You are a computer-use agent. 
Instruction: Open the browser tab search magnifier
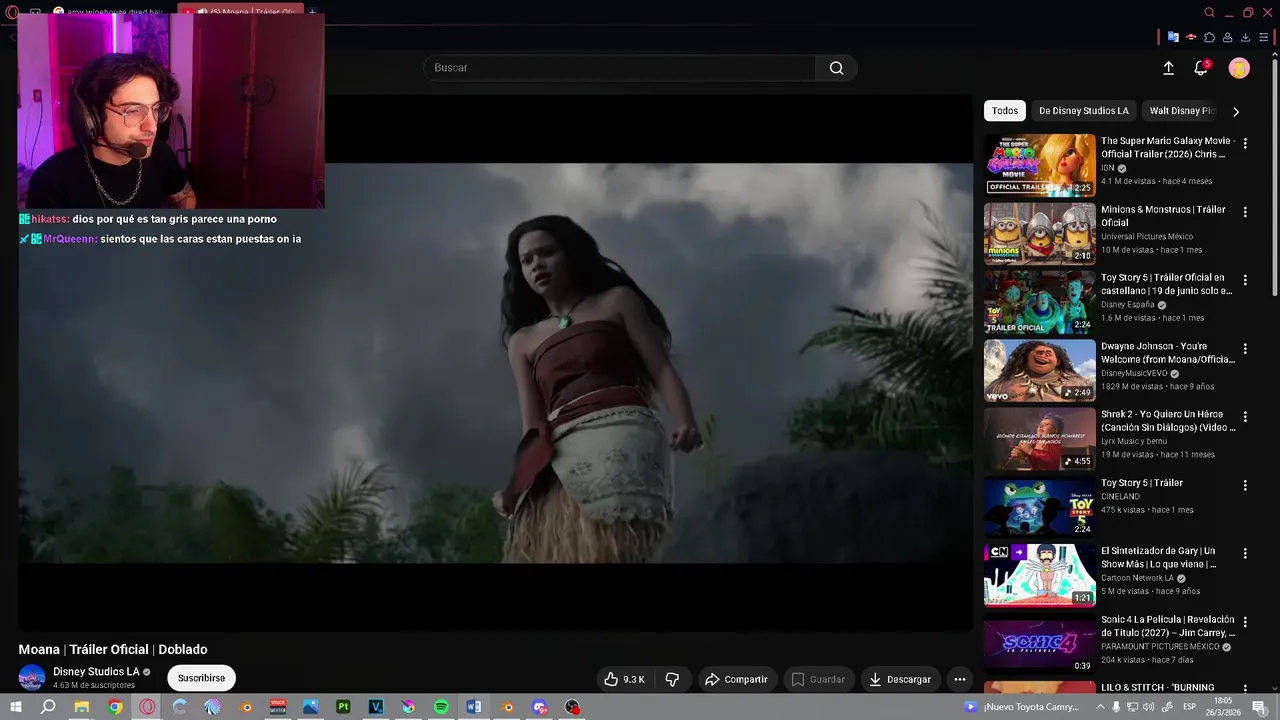(x=1209, y=12)
